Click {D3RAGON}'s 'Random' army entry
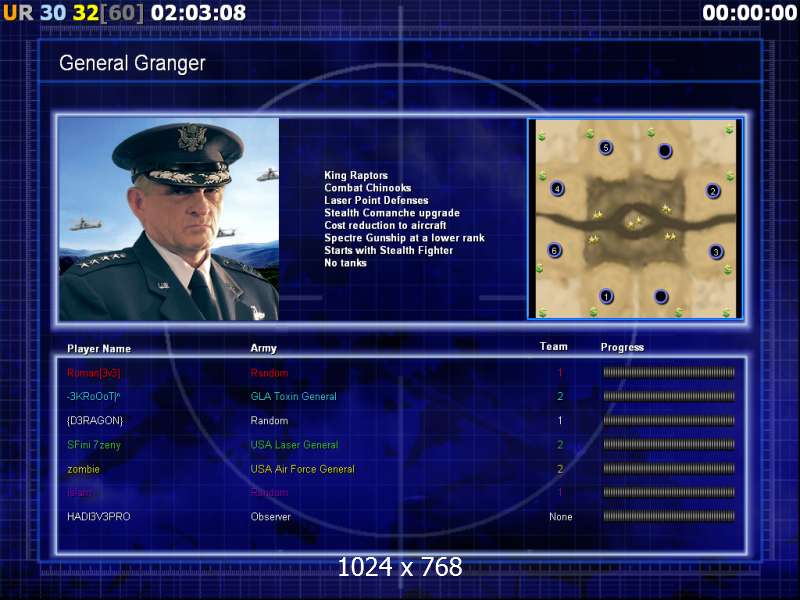The height and width of the screenshot is (600, 800). [269, 420]
